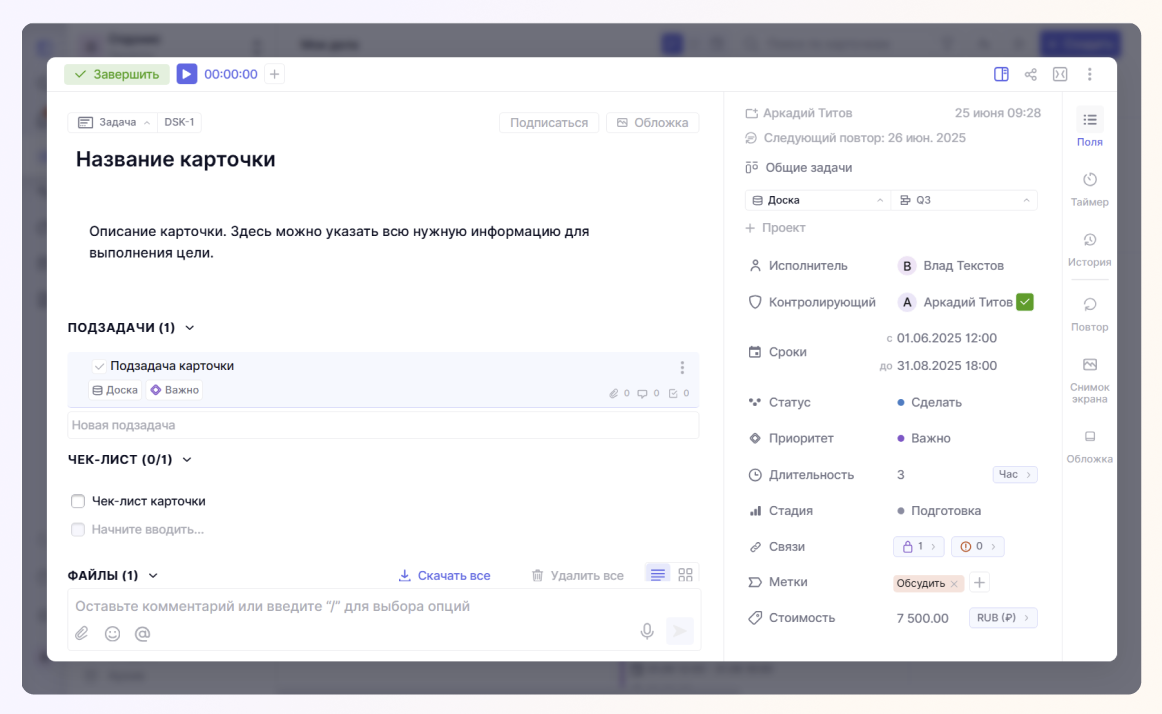This screenshot has height=714, width=1162.
Task: Open the emoji picker in the comment box
Action: [112, 633]
